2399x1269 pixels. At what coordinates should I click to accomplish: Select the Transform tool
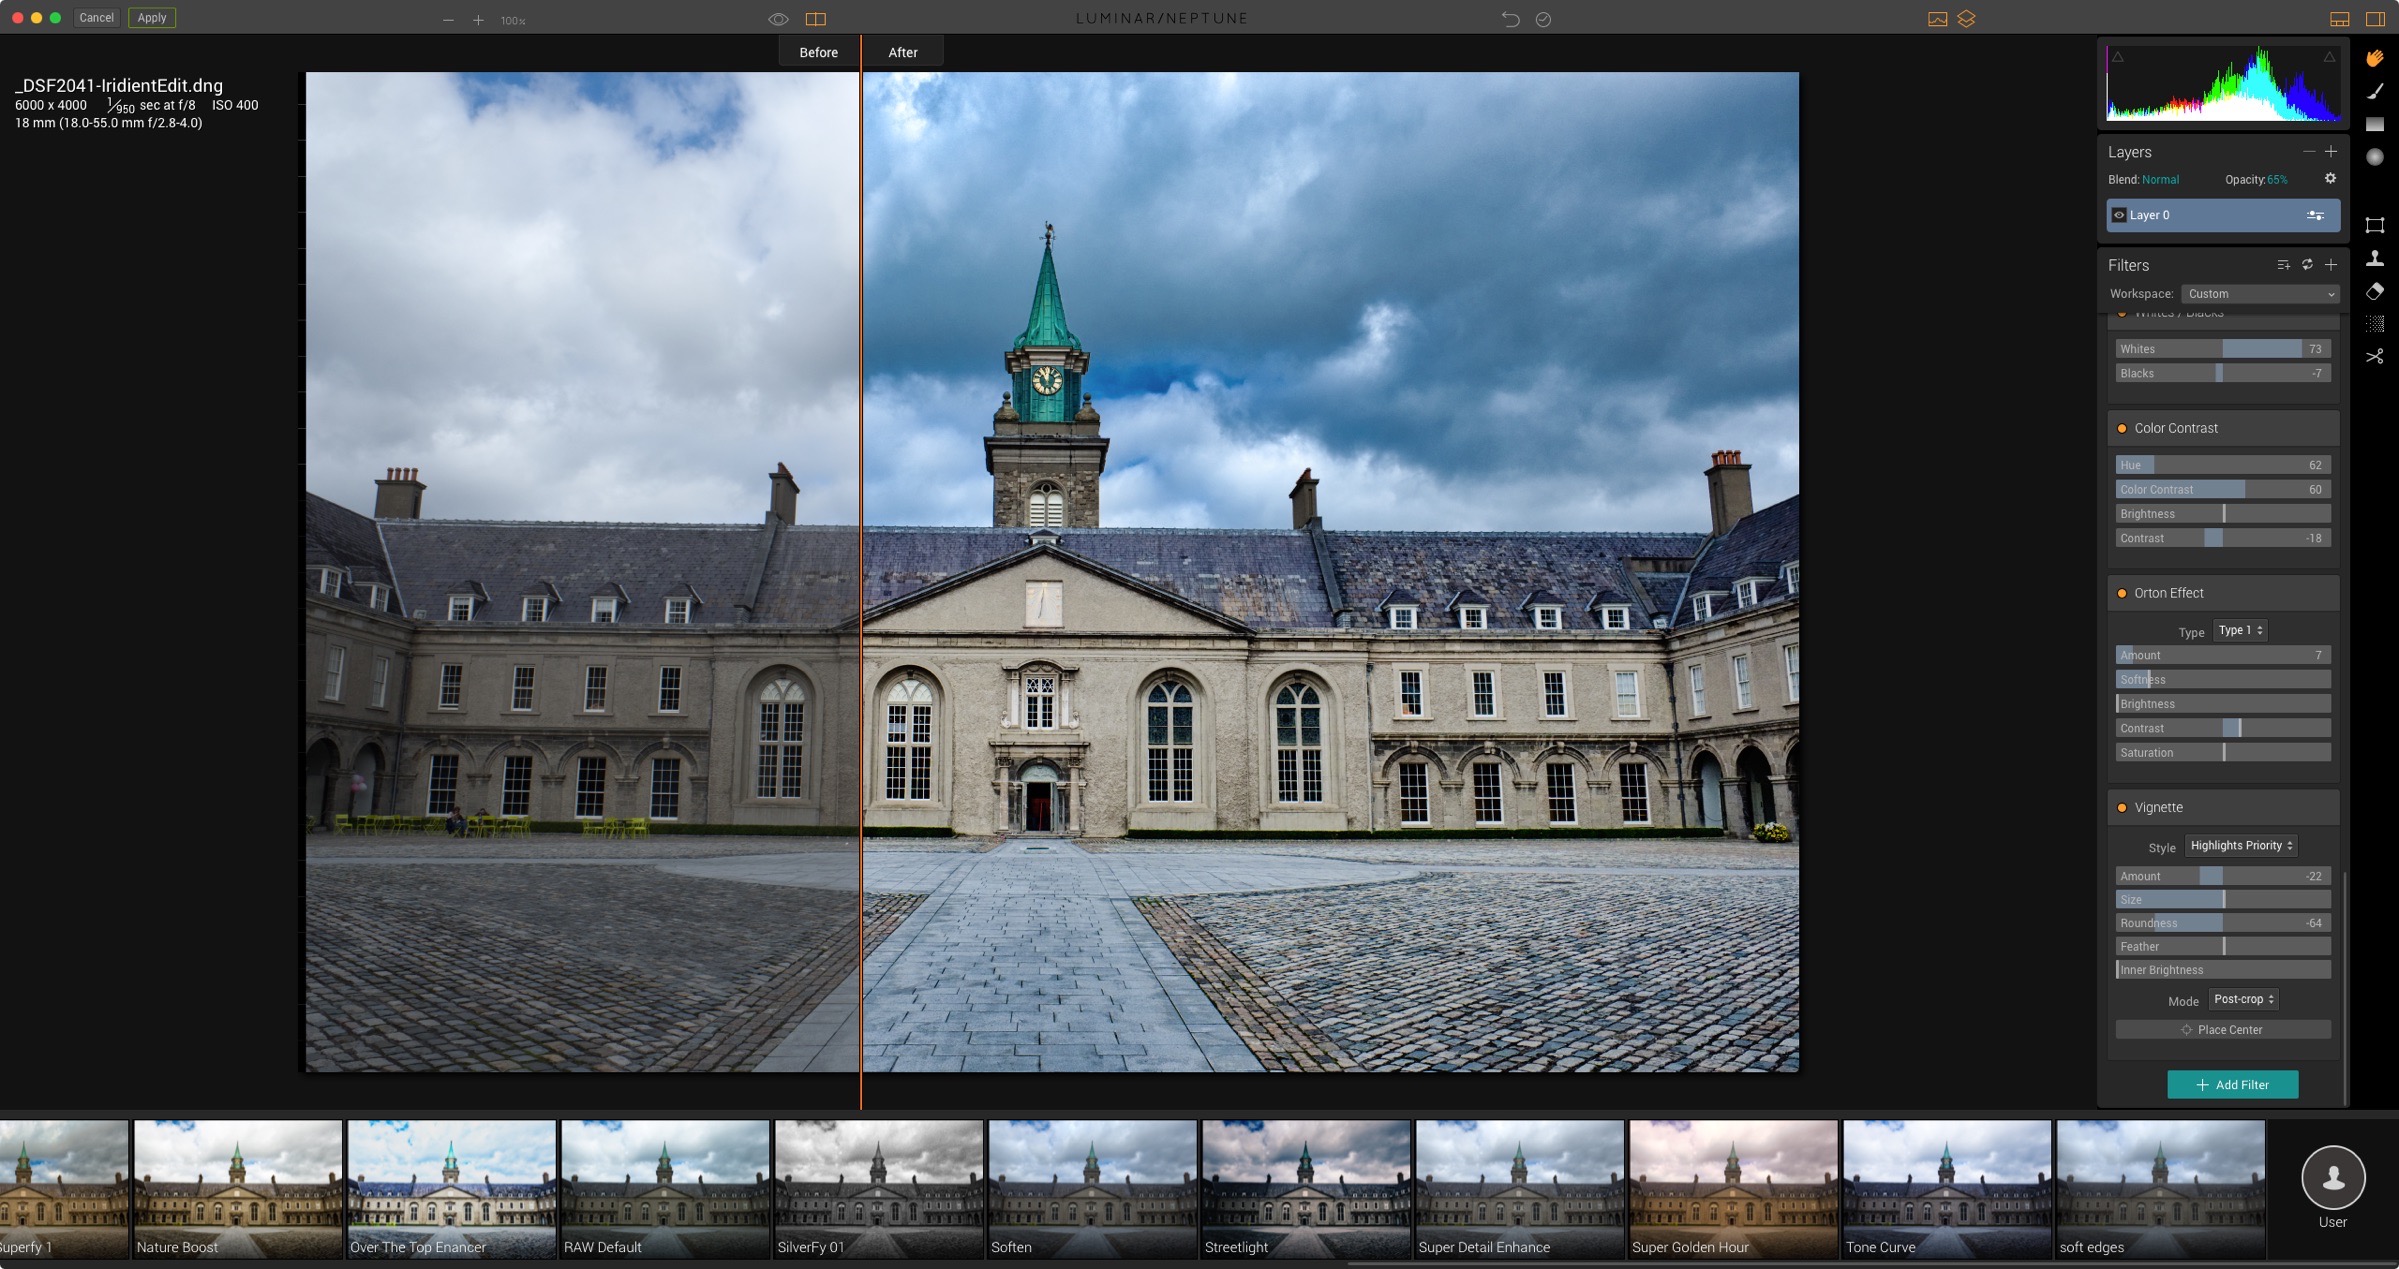(x=2374, y=225)
